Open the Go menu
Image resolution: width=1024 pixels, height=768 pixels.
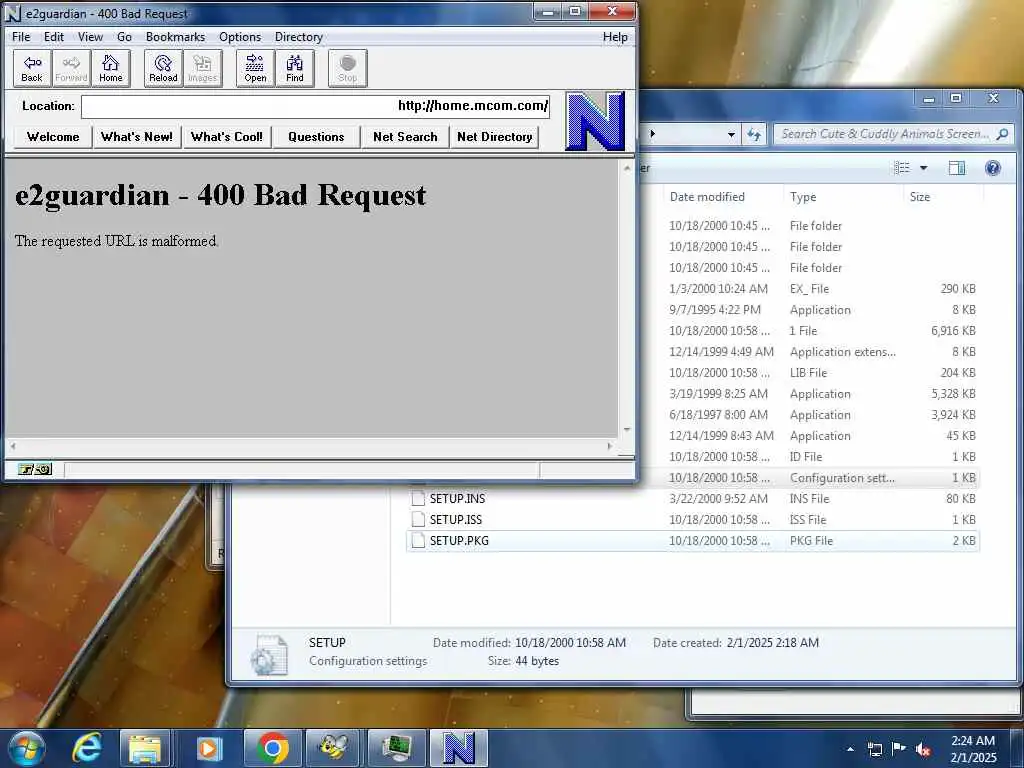point(124,37)
